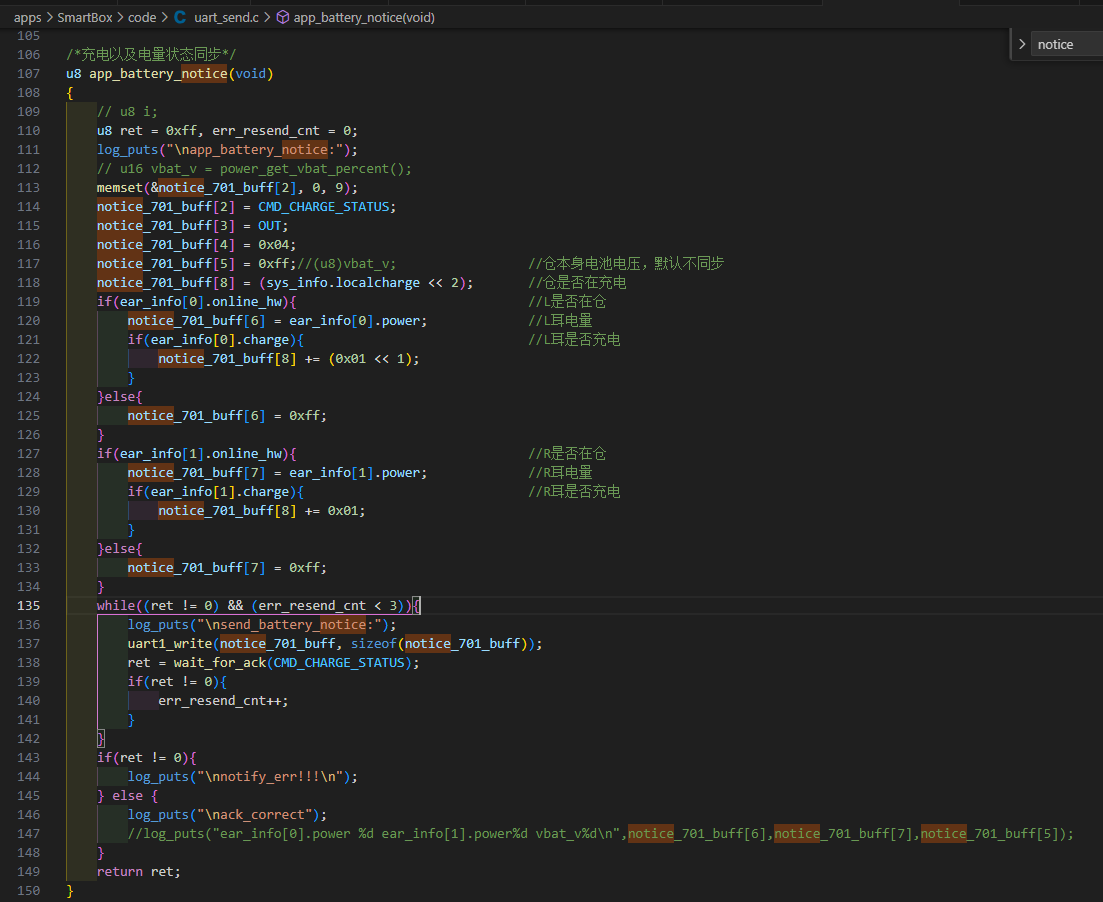Click the "memset" call on line 113
This screenshot has width=1103, height=902.
click(x=120, y=187)
